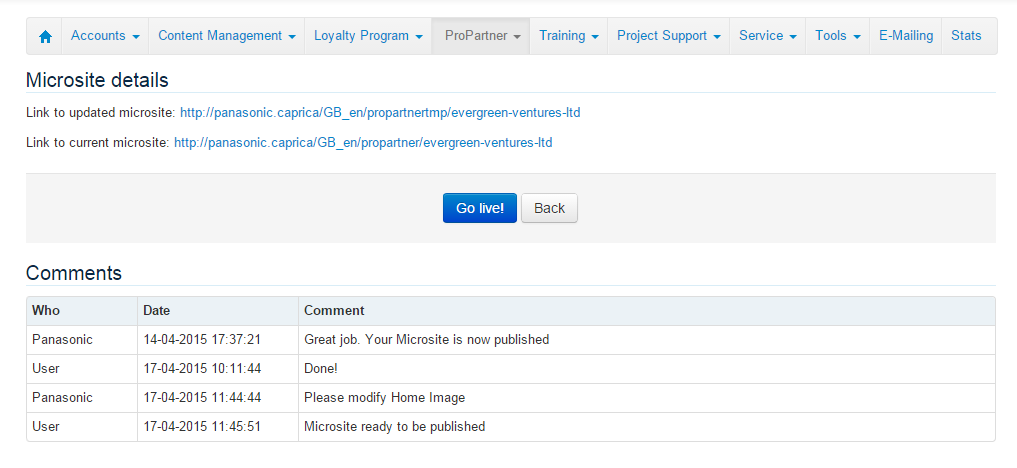Select the Who column header
This screenshot has height=468, width=1017.
[x=82, y=310]
